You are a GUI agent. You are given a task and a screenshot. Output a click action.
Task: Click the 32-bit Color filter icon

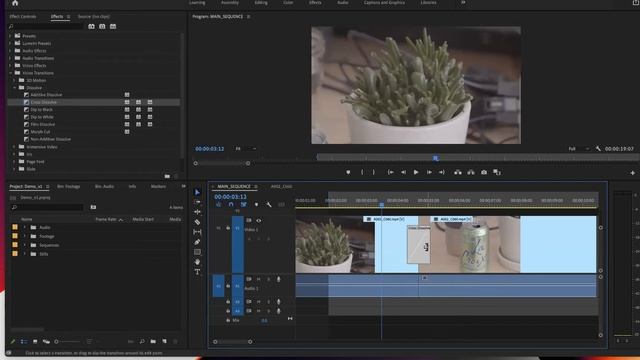click(x=102, y=27)
